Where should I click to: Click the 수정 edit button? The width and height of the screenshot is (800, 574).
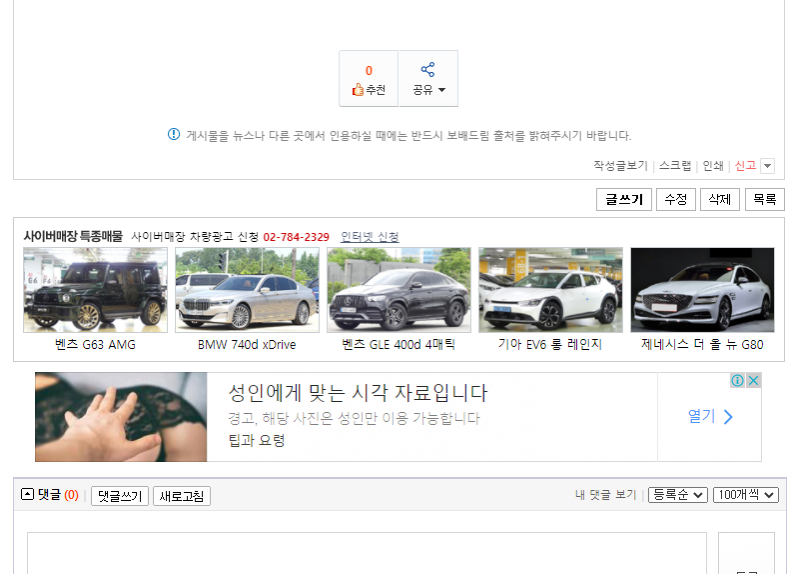676,199
